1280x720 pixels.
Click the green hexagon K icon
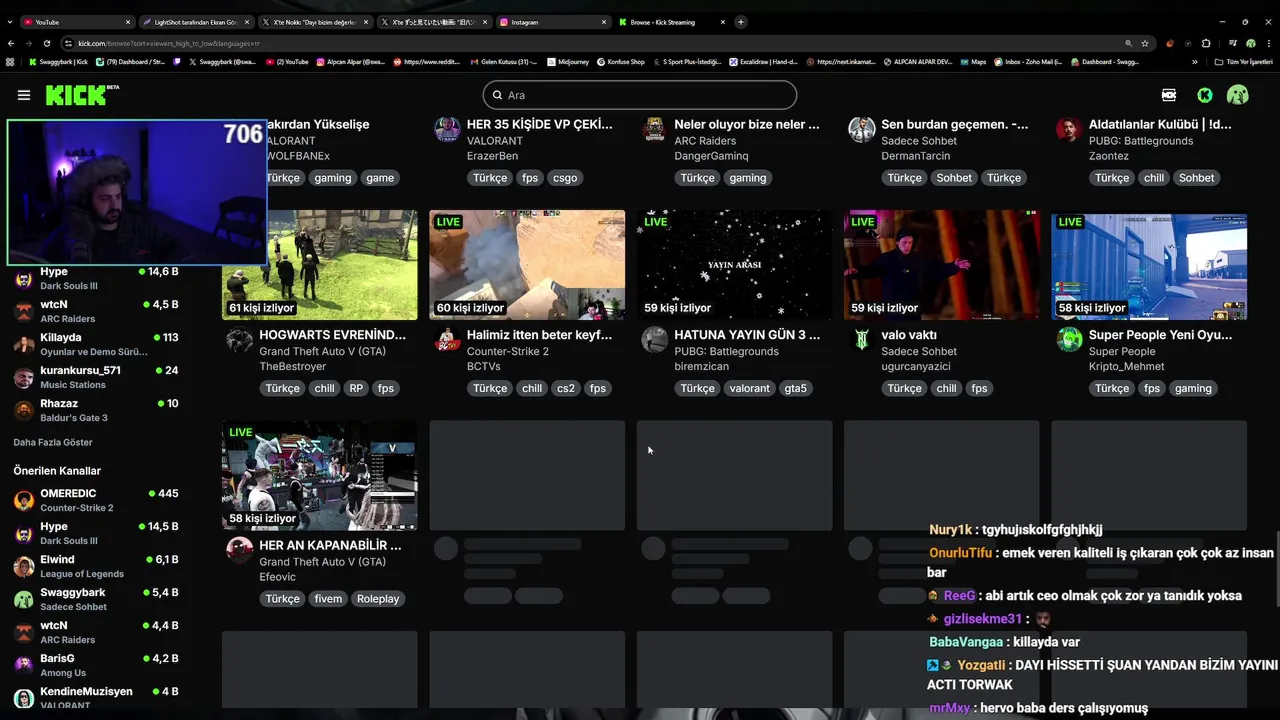coord(1205,95)
